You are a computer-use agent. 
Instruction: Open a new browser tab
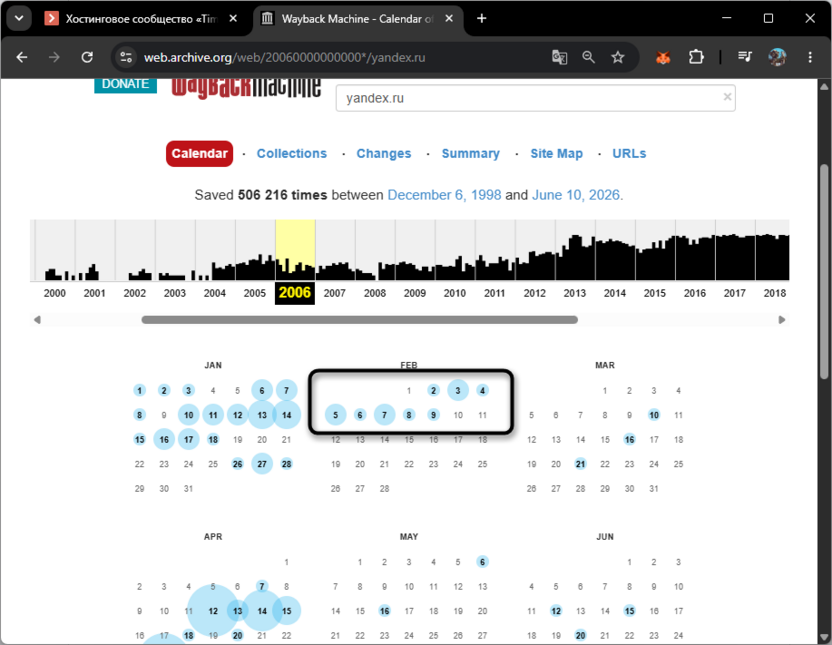481,19
